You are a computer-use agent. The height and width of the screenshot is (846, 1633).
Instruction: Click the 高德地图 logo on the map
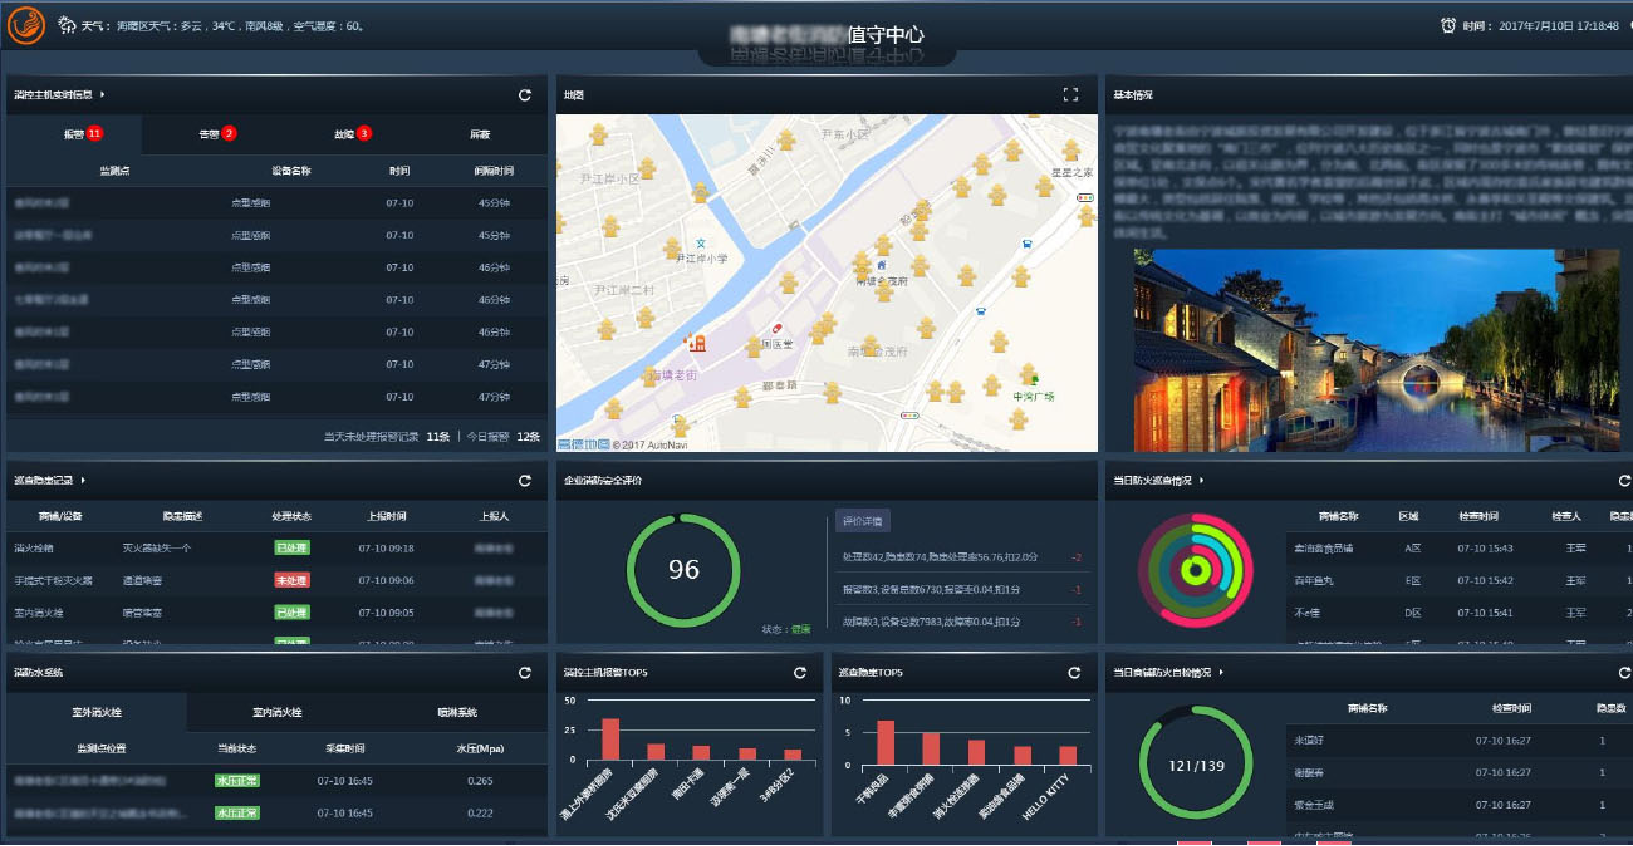583,444
